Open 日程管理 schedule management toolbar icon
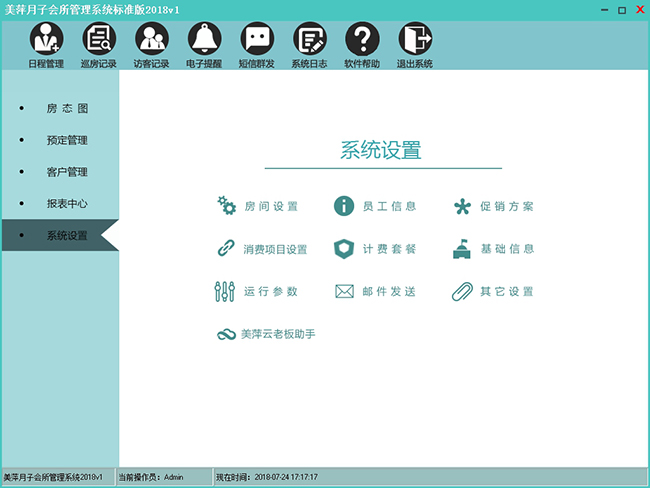This screenshot has height=488, width=650. point(47,40)
